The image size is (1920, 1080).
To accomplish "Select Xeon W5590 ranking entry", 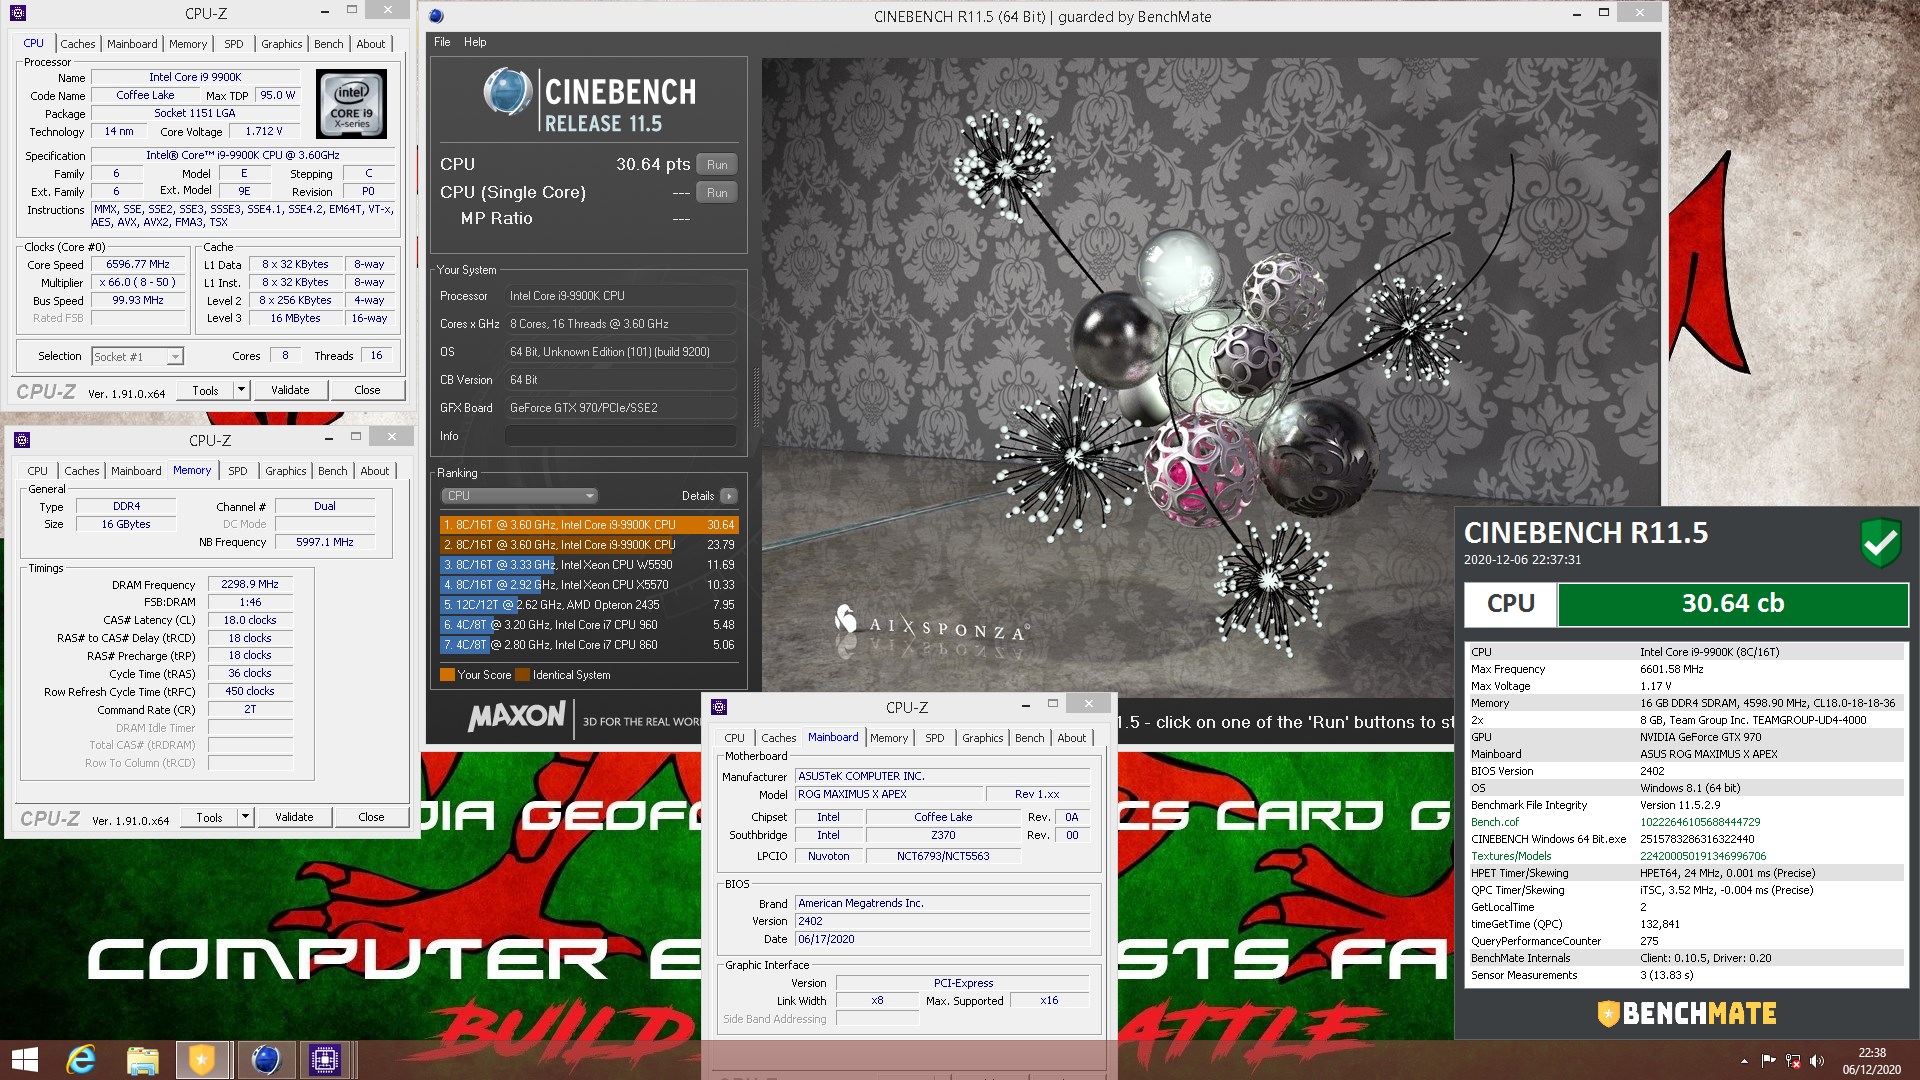I will point(589,565).
